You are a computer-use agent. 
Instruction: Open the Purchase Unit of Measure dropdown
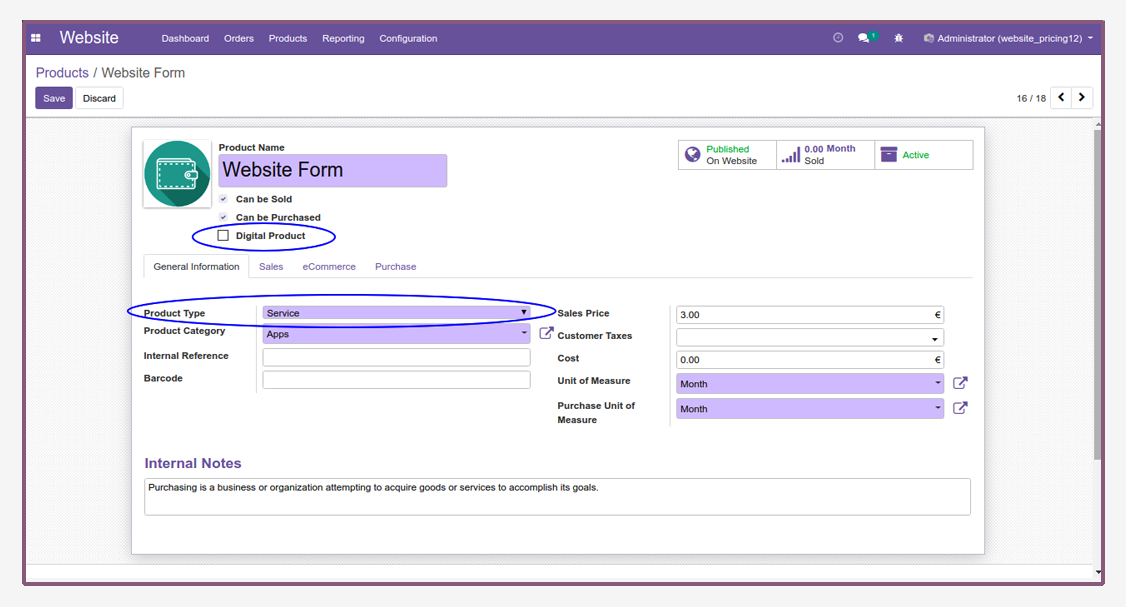click(810, 409)
